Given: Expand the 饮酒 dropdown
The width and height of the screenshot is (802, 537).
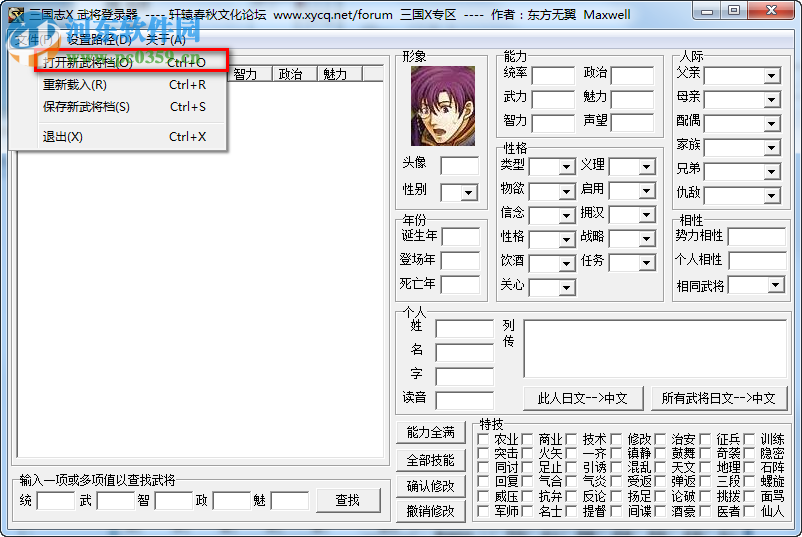Looking at the screenshot, I should (x=566, y=263).
